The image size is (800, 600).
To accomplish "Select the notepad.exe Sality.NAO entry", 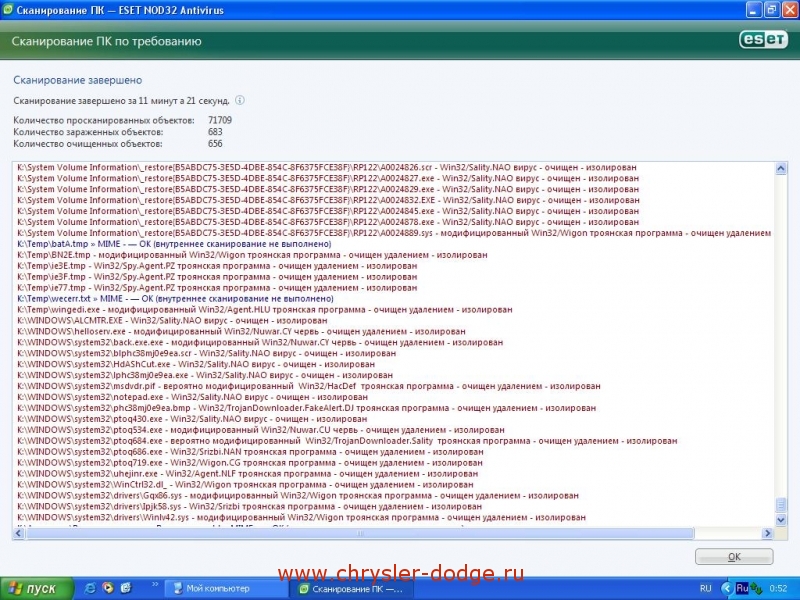I will point(192,397).
